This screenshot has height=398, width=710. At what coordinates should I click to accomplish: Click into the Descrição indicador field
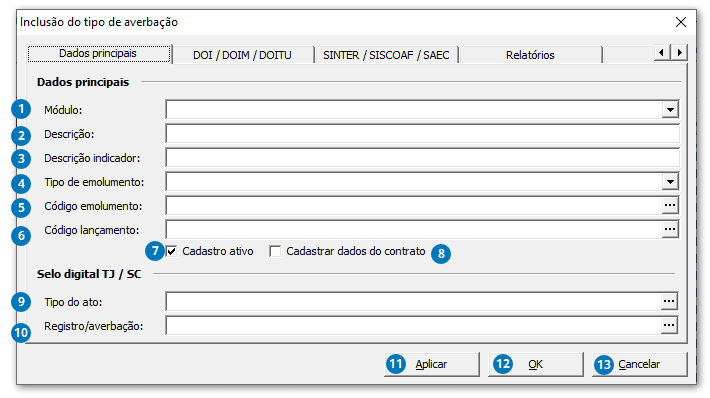422,158
